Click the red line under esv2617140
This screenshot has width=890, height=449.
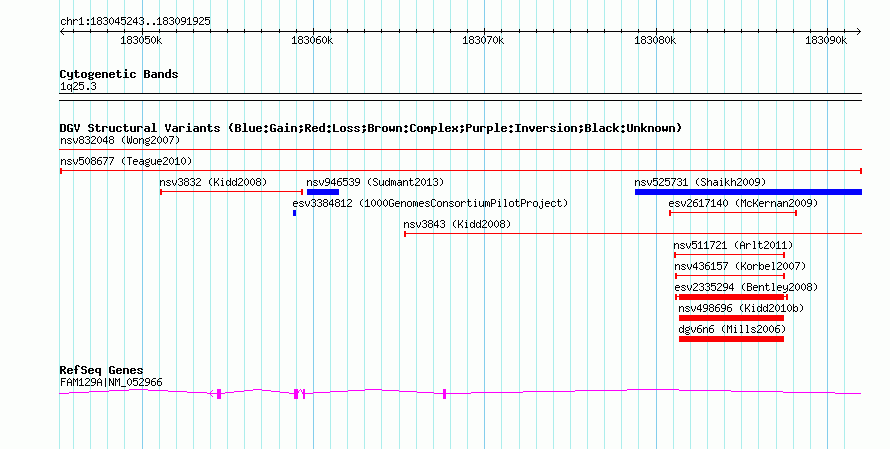733,213
